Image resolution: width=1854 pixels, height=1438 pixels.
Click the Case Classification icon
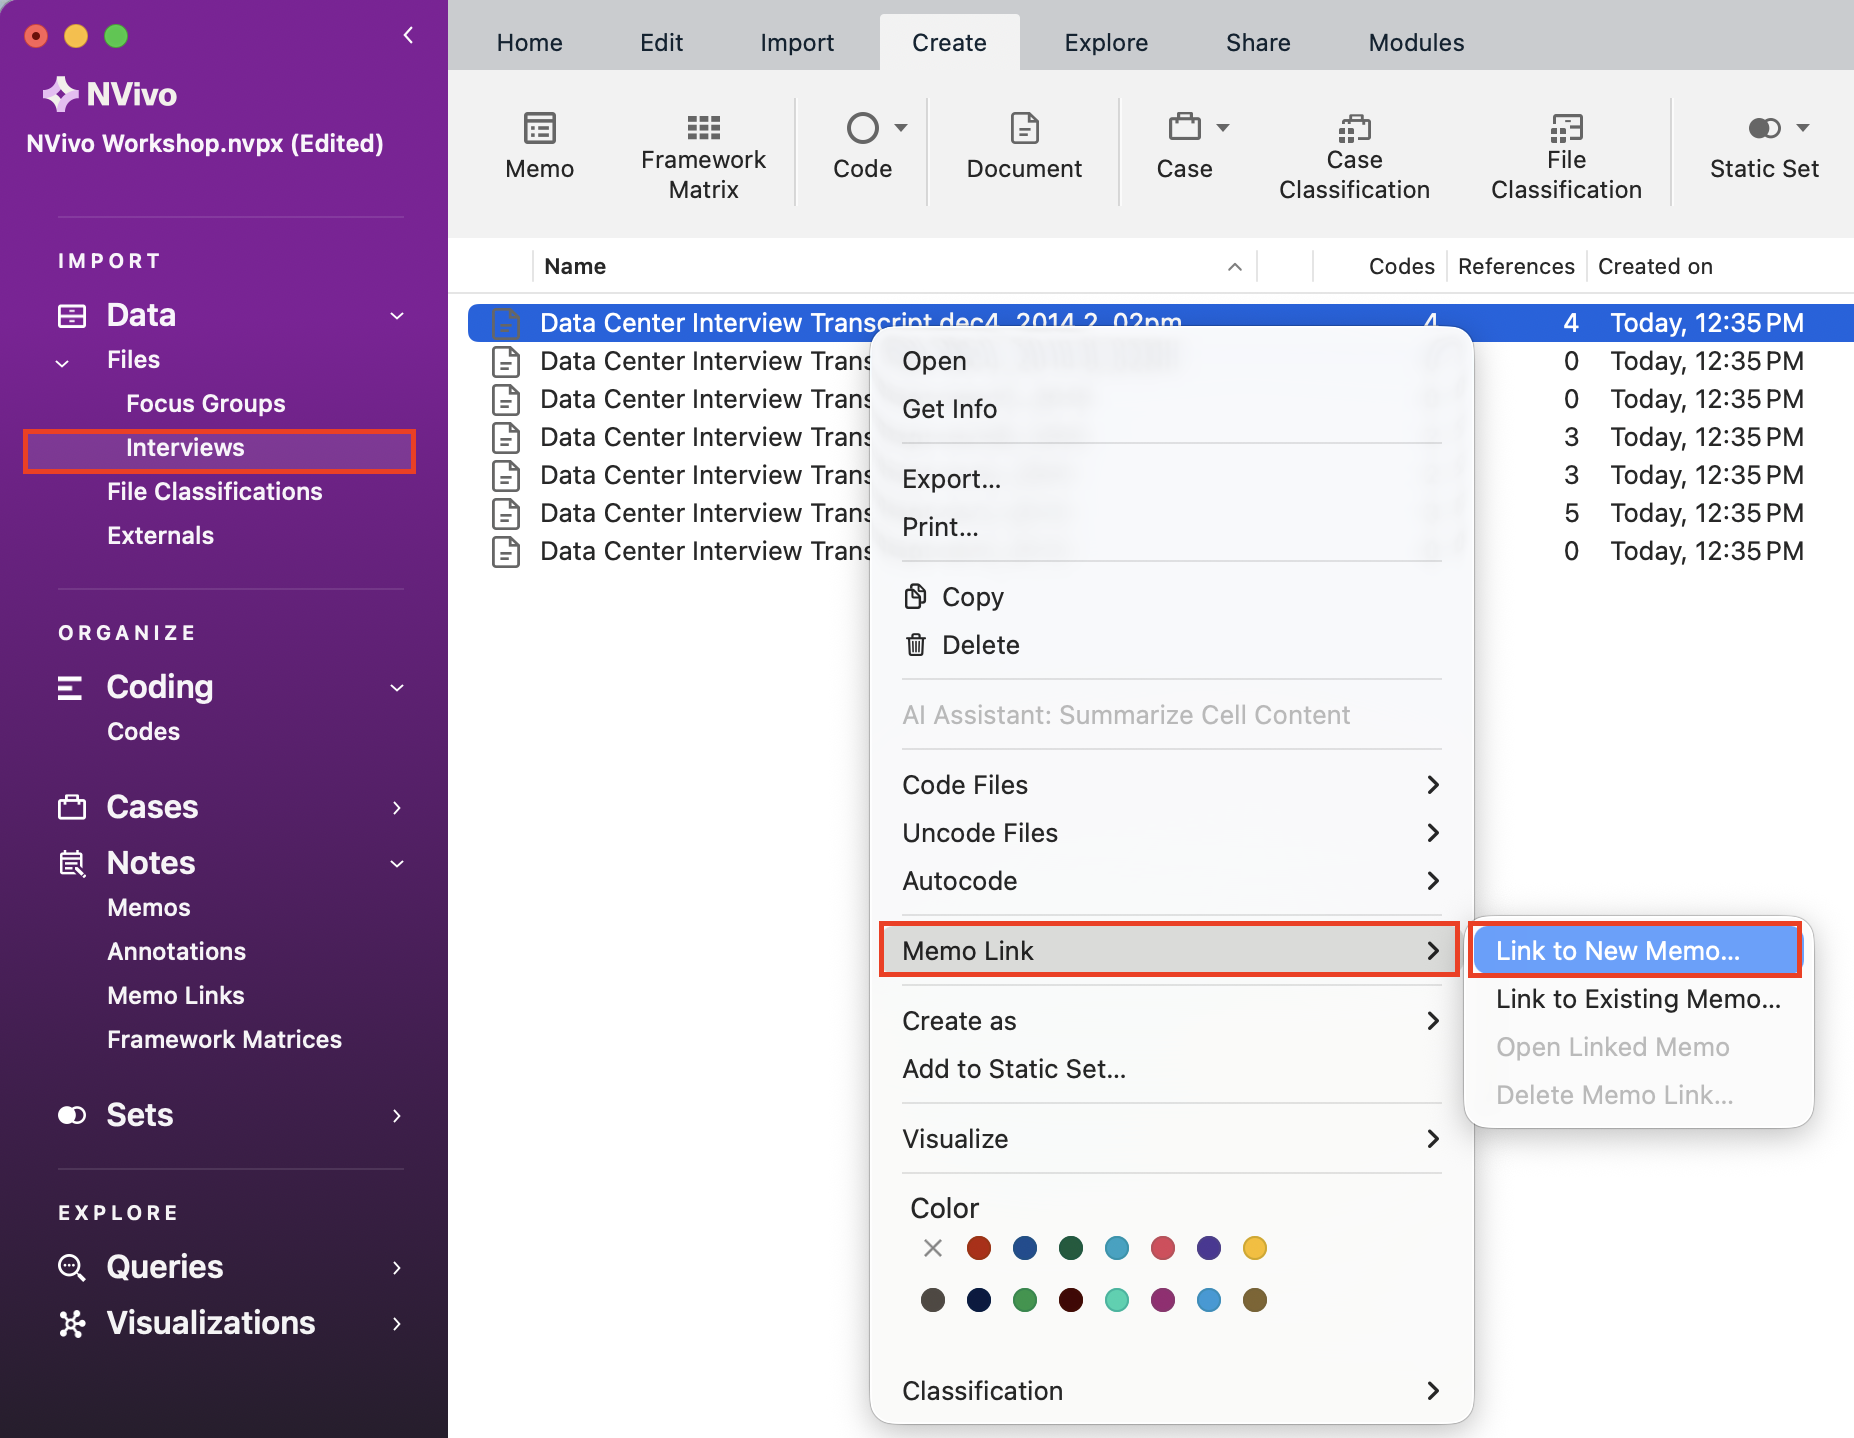[1354, 128]
